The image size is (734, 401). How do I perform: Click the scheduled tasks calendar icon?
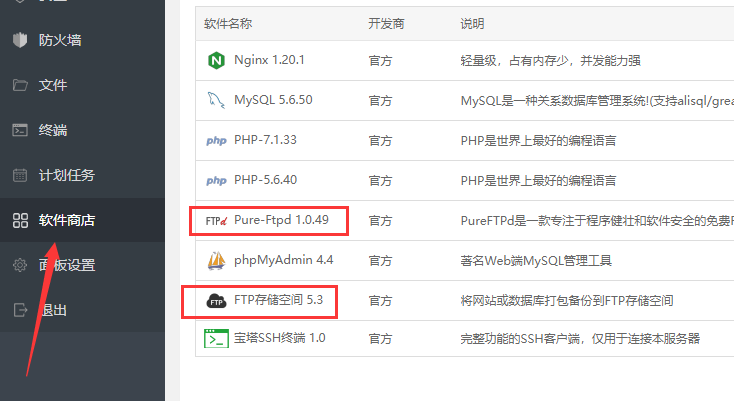(20, 175)
